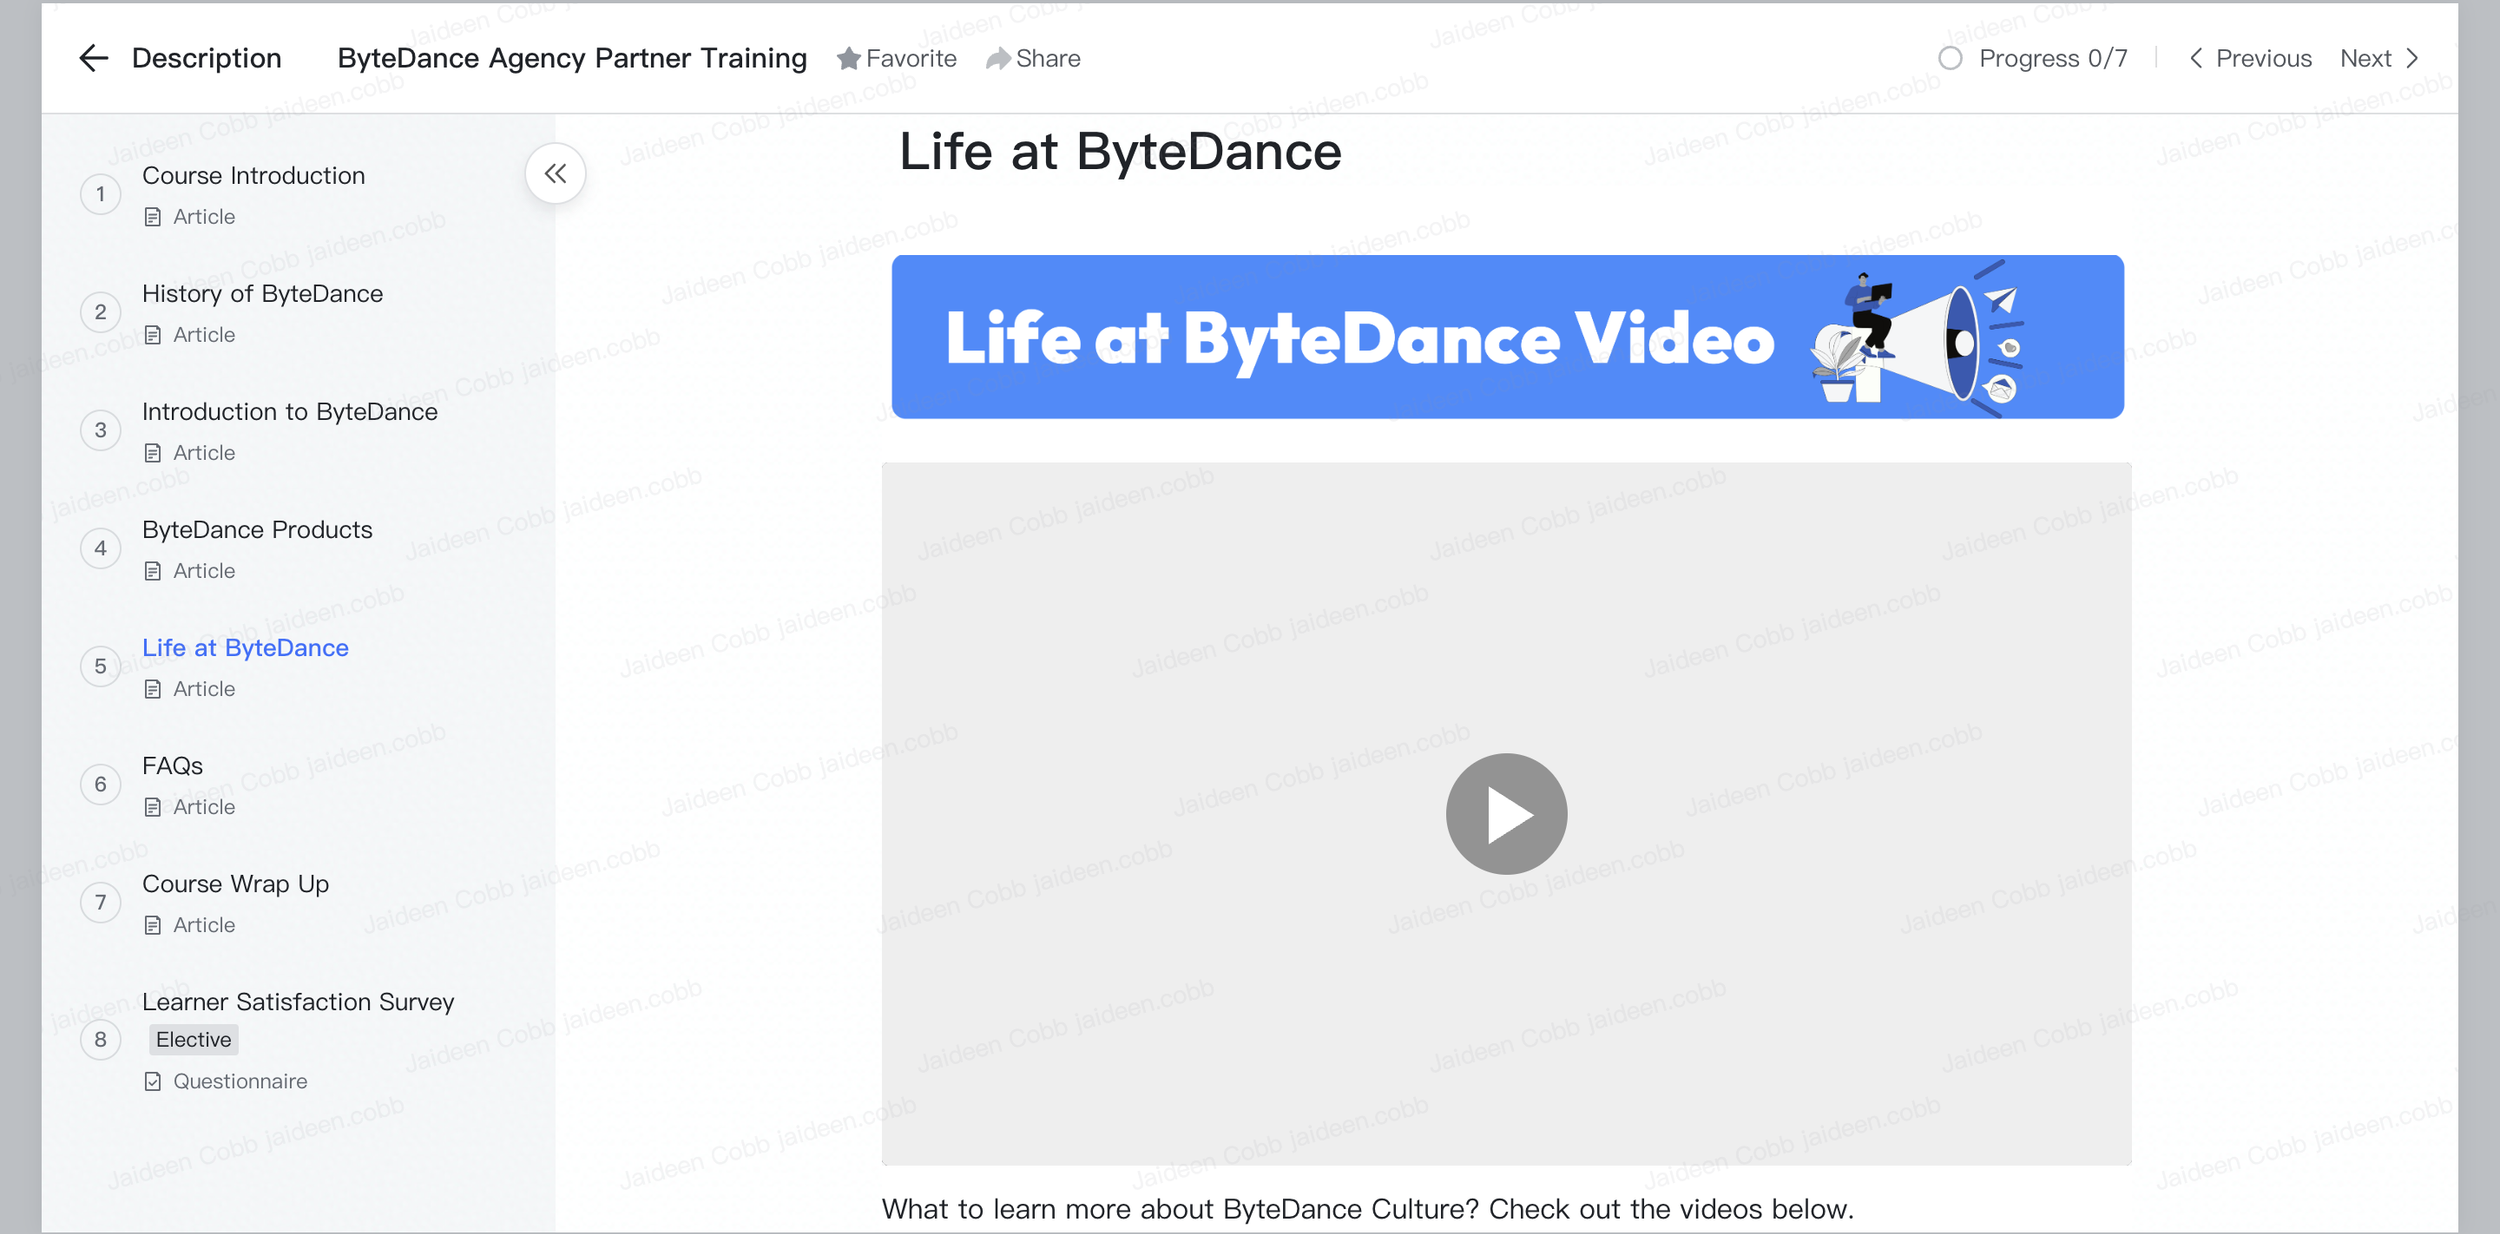Image resolution: width=2500 pixels, height=1234 pixels.
Task: Collapse the course sidebar with double chevron
Action: click(x=555, y=174)
